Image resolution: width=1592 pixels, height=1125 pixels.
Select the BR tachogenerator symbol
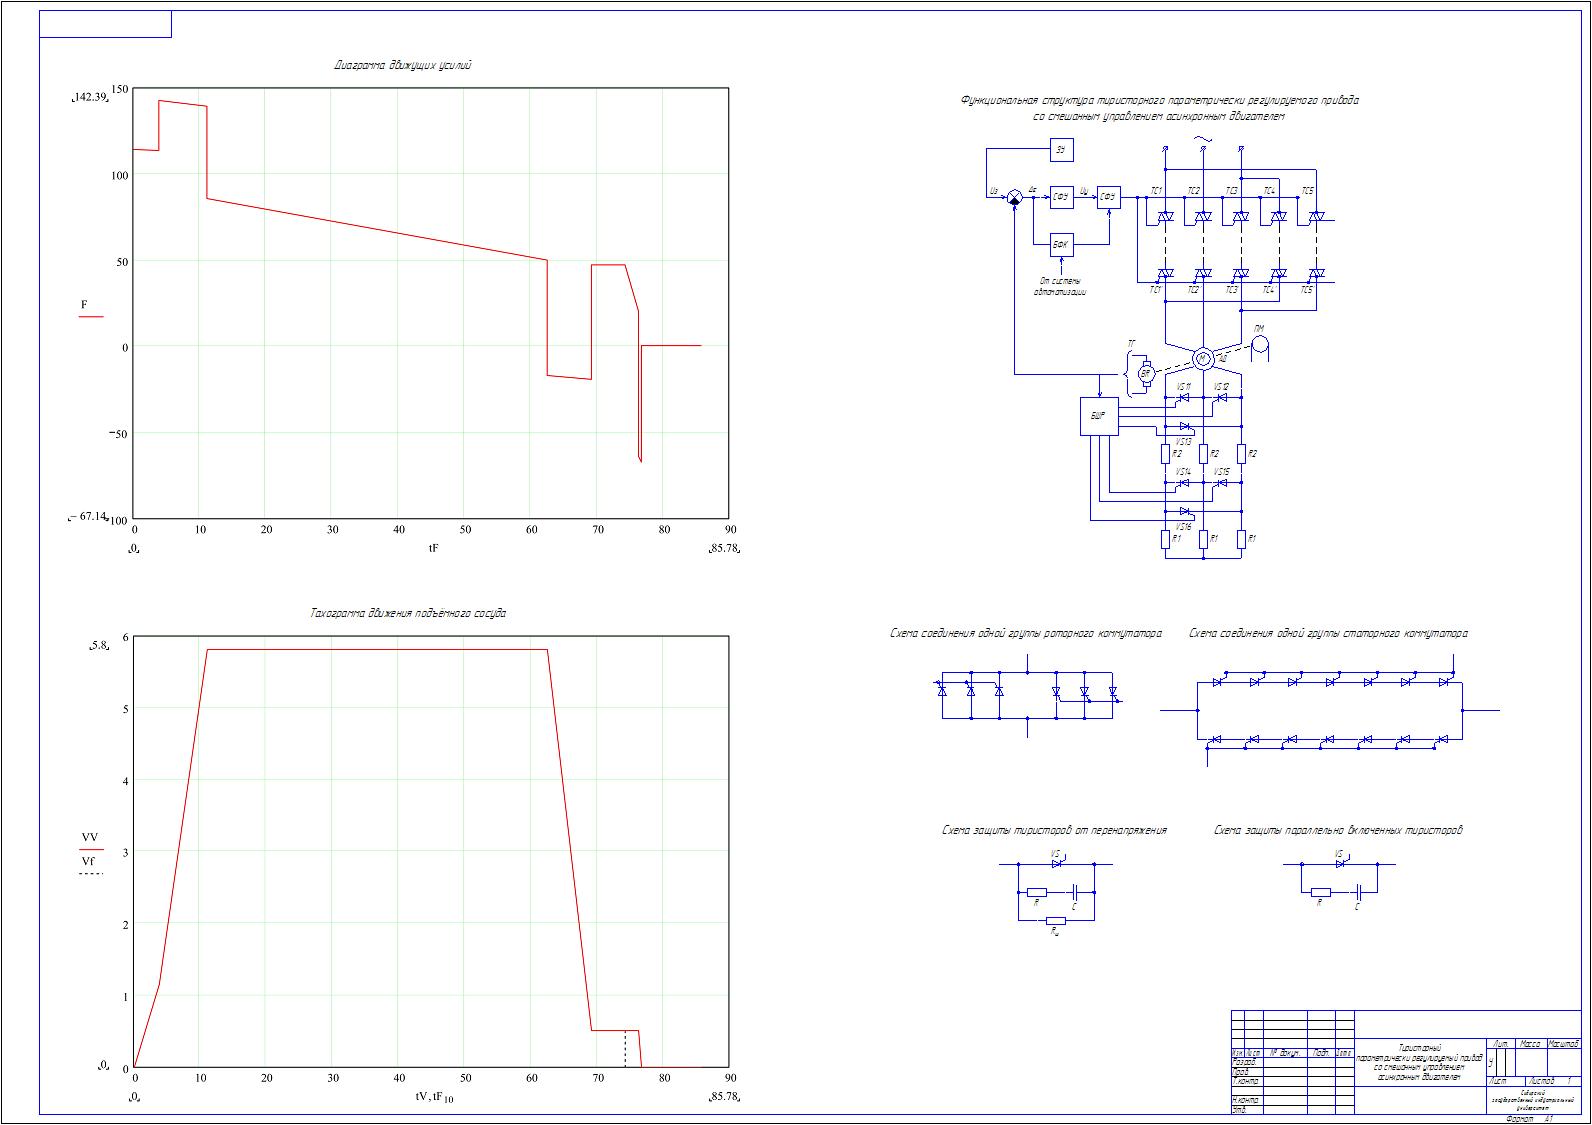tap(1146, 374)
